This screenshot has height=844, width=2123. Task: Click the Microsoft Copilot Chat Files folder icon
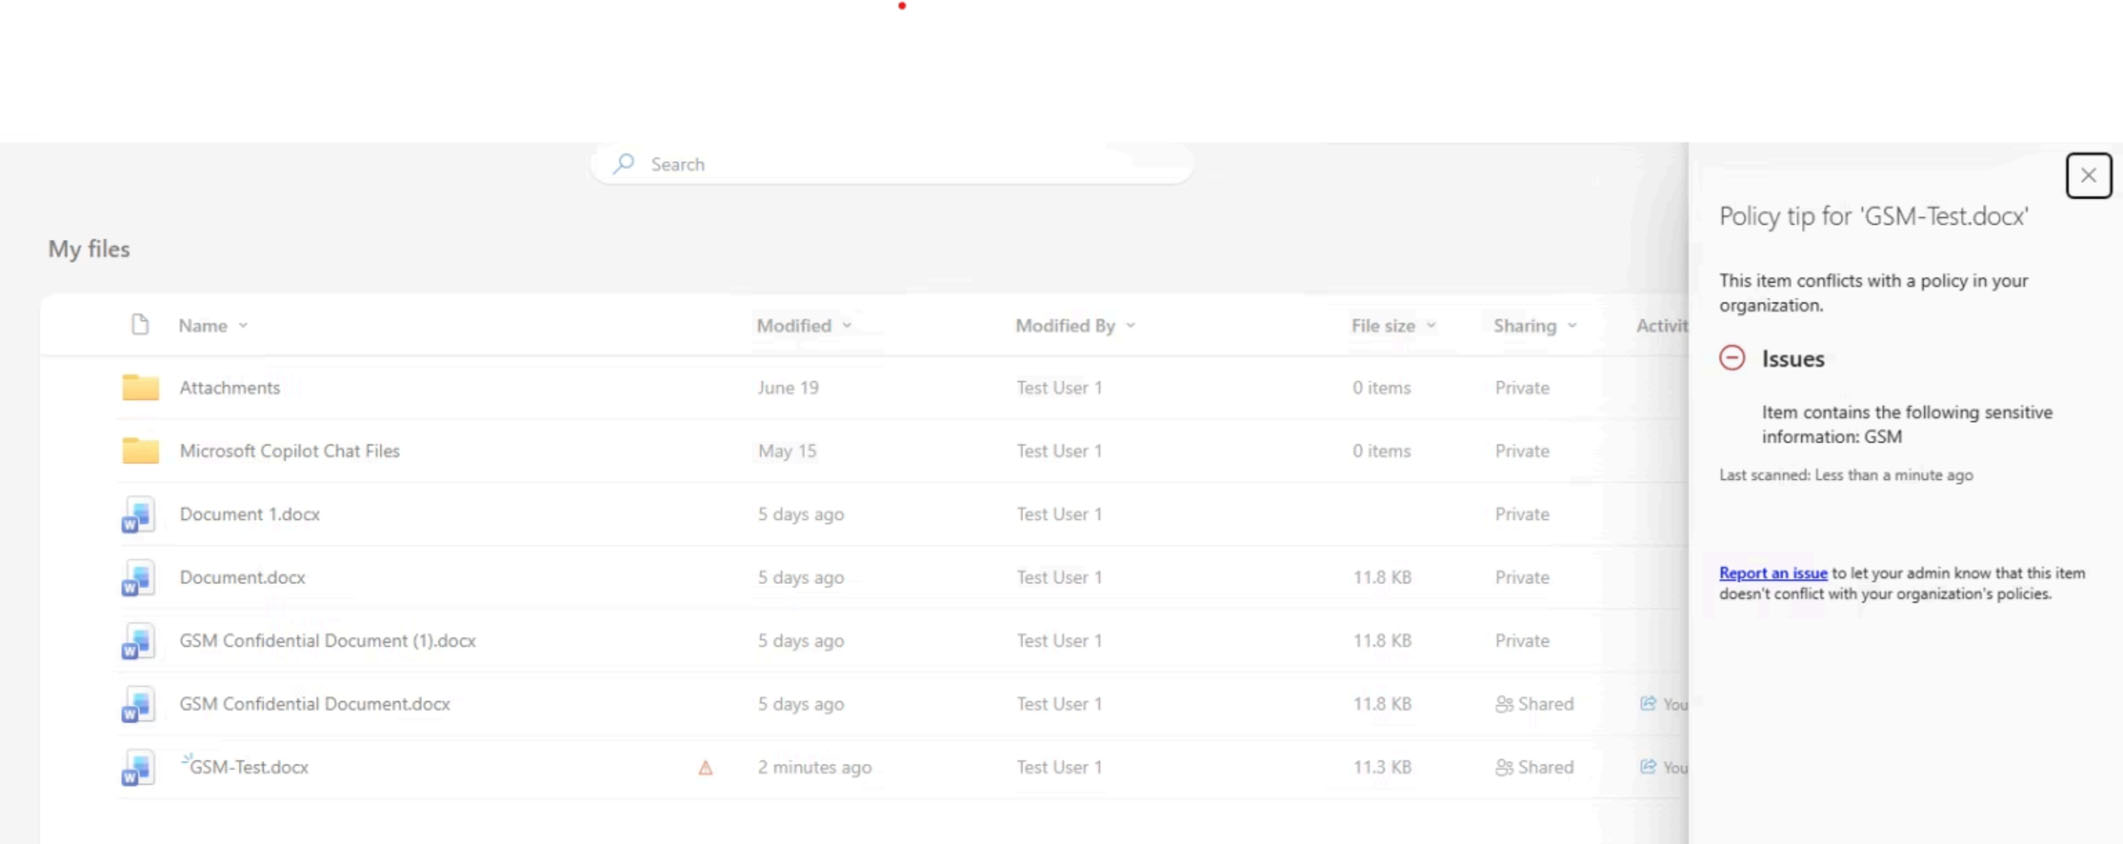tap(140, 450)
